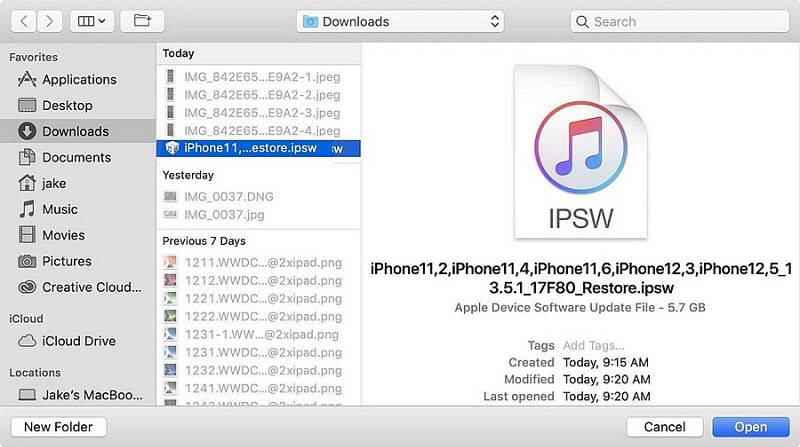Click the Pictures camera icon in the sidebar
The height and width of the screenshot is (447, 800).
[x=27, y=261]
